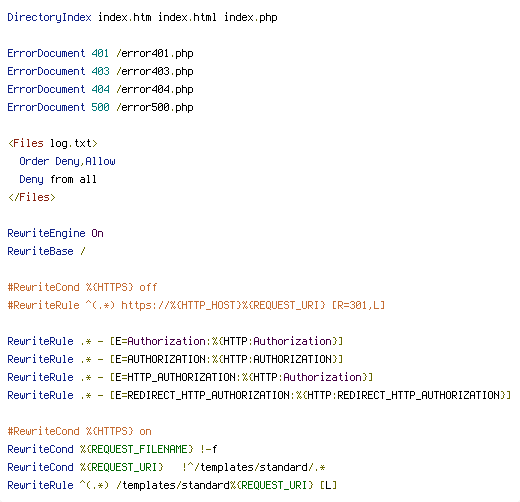The width and height of the screenshot is (520, 502).
Task: Click the RewriteBase / directive
Action: (x=46, y=251)
